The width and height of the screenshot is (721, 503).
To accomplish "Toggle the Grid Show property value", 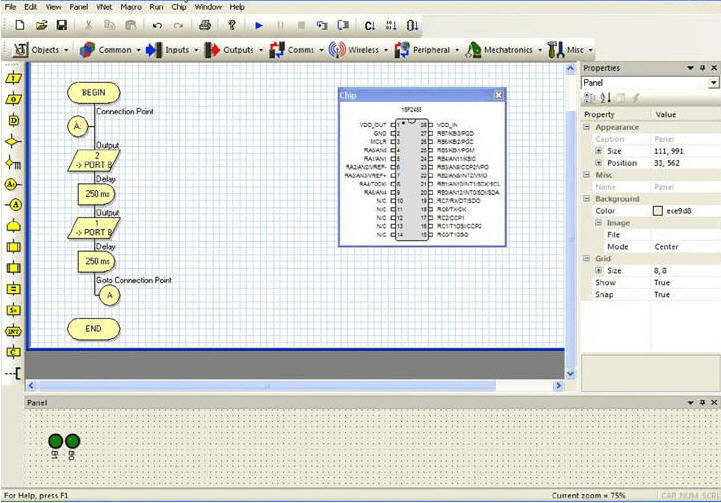I will (x=662, y=283).
